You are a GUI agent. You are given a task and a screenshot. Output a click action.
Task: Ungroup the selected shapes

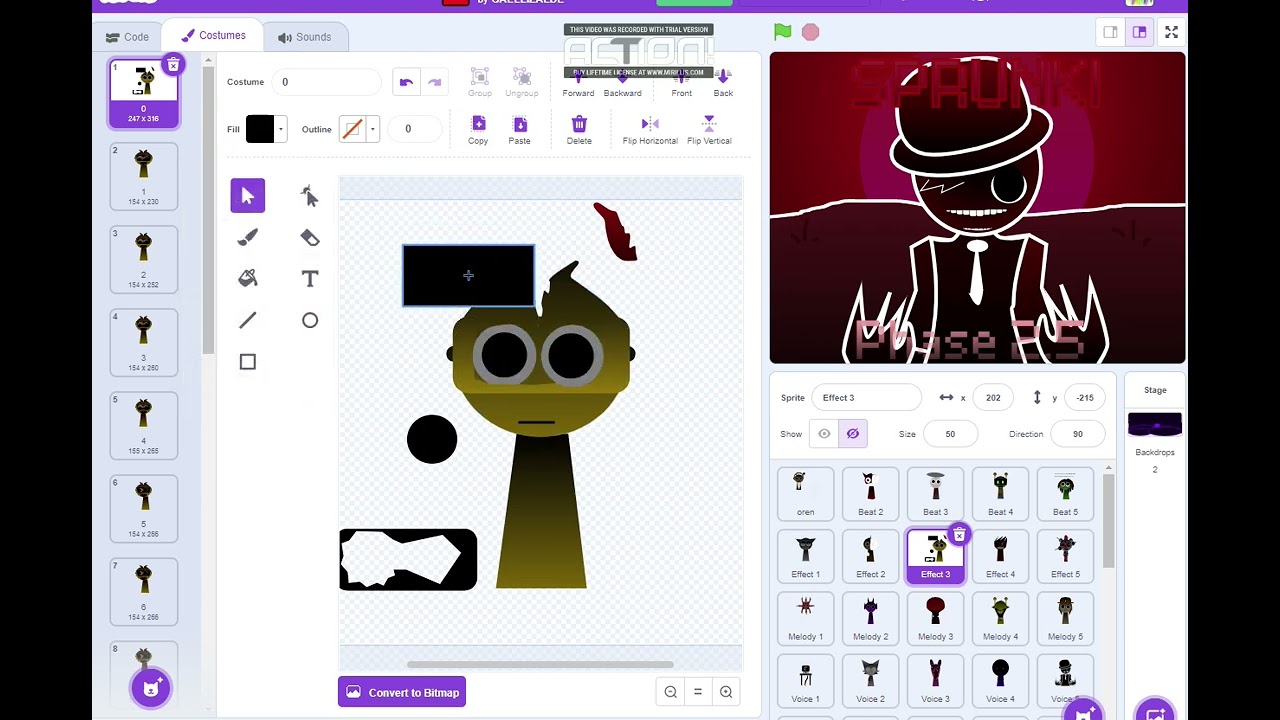[x=521, y=83]
